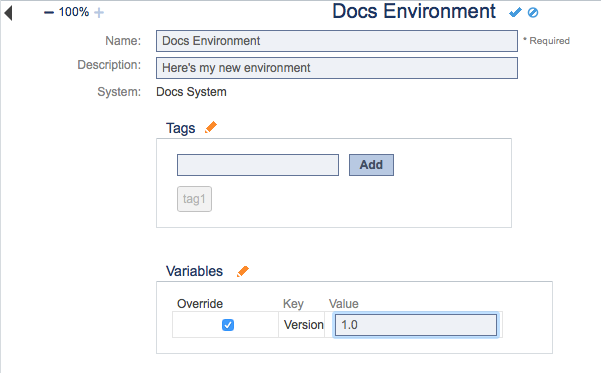The height and width of the screenshot is (373, 601).
Task: Click the Docs Environment page title
Action: tap(414, 11)
